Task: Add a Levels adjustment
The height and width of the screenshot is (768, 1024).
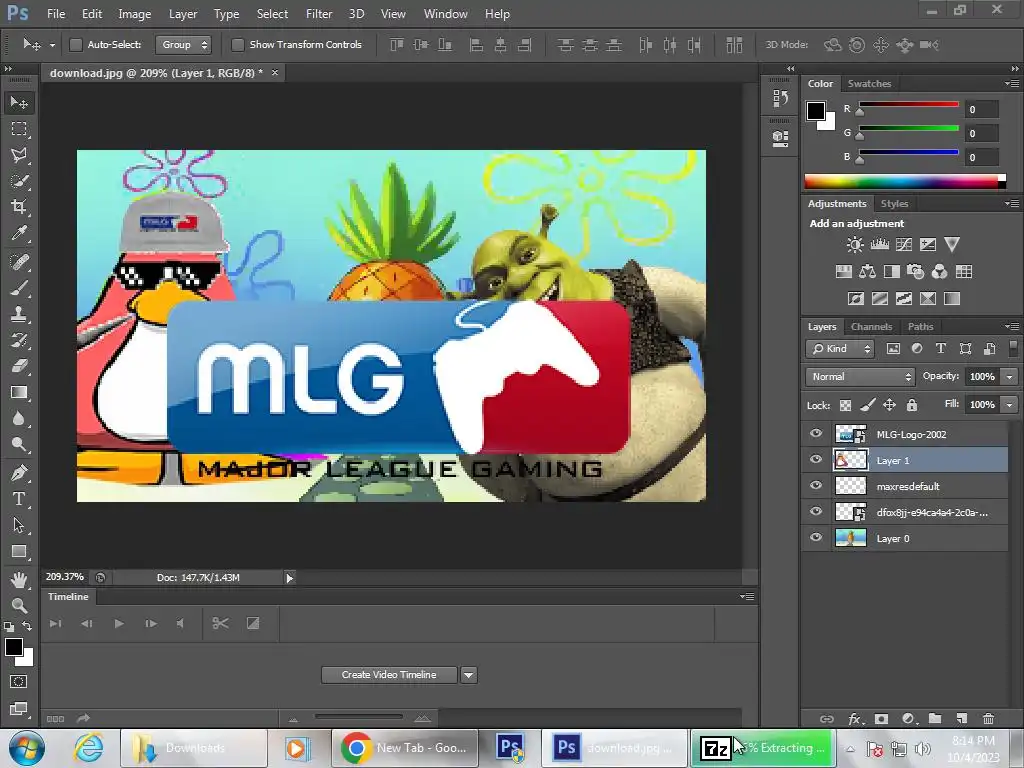Action: click(x=880, y=245)
